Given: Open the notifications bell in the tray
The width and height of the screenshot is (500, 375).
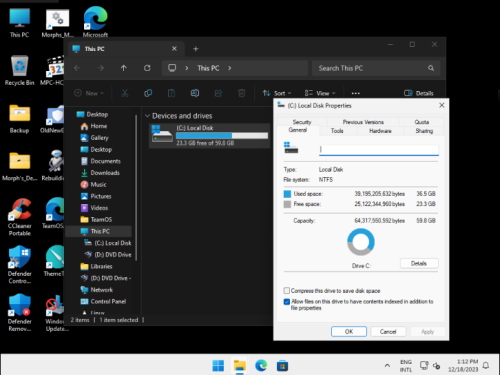Looking at the screenshot, I should [x=486, y=366].
